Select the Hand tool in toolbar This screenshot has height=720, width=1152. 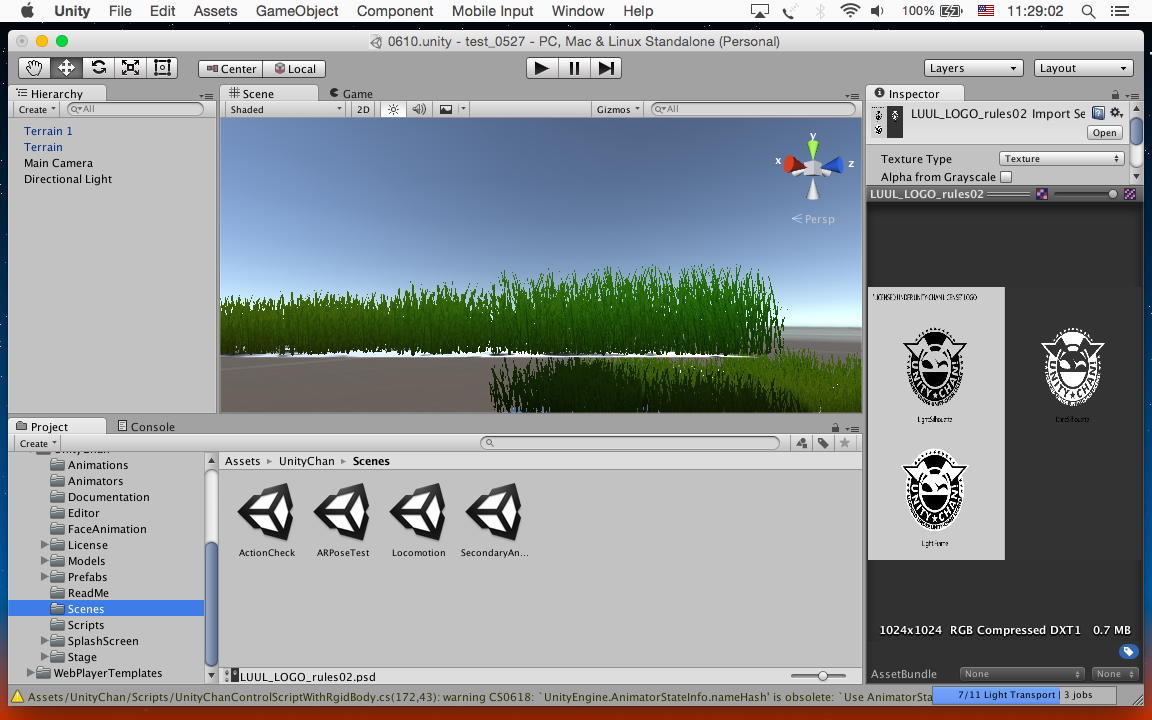pyautogui.click(x=34, y=68)
